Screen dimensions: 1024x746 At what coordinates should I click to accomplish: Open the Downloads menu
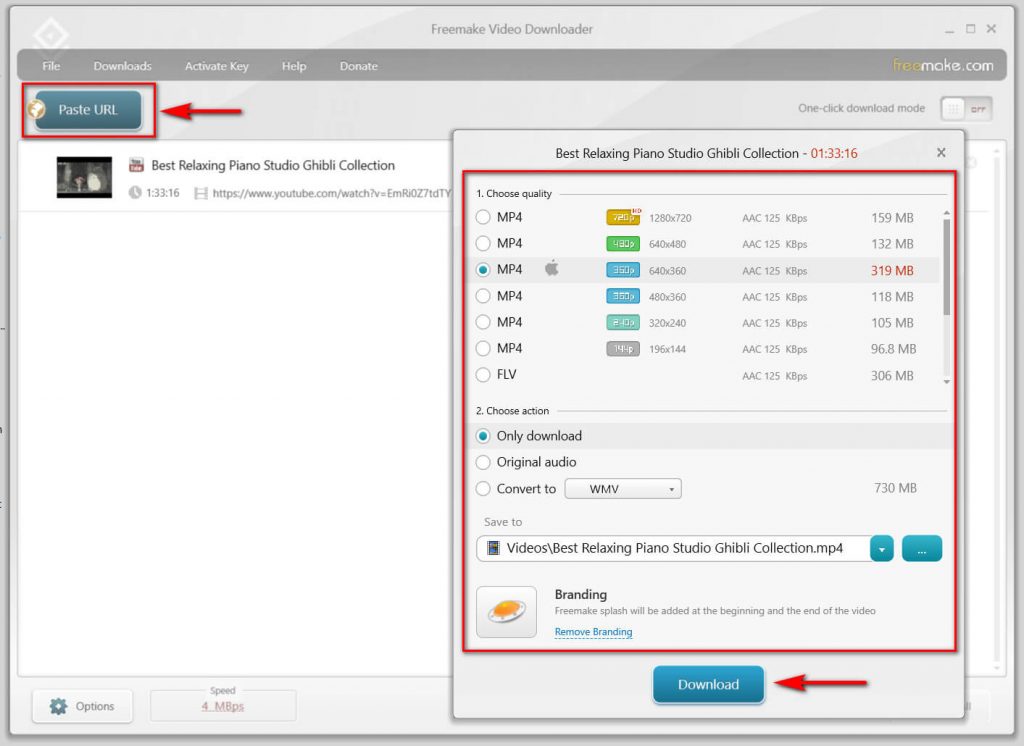[x=122, y=66]
